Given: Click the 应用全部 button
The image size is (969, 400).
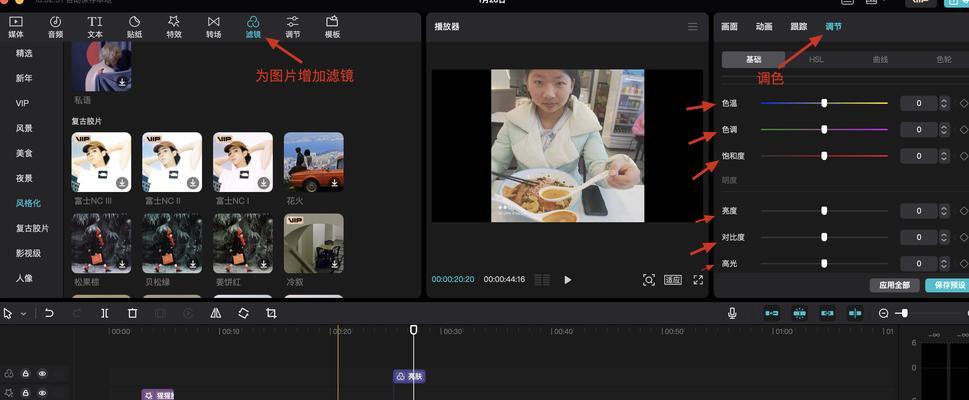Looking at the screenshot, I should 894,285.
